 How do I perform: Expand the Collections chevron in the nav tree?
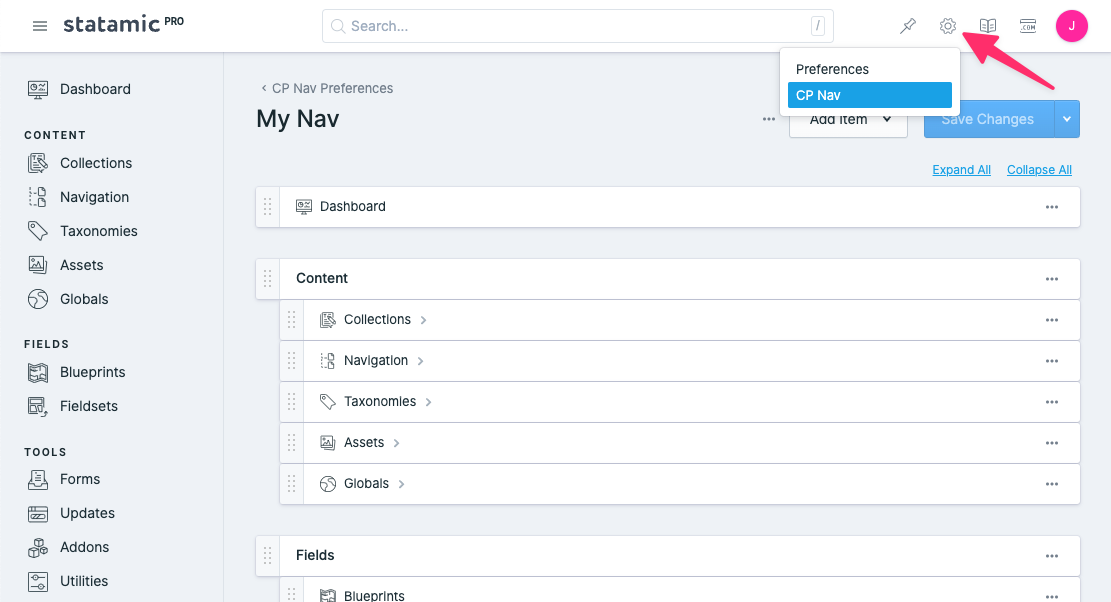421,319
